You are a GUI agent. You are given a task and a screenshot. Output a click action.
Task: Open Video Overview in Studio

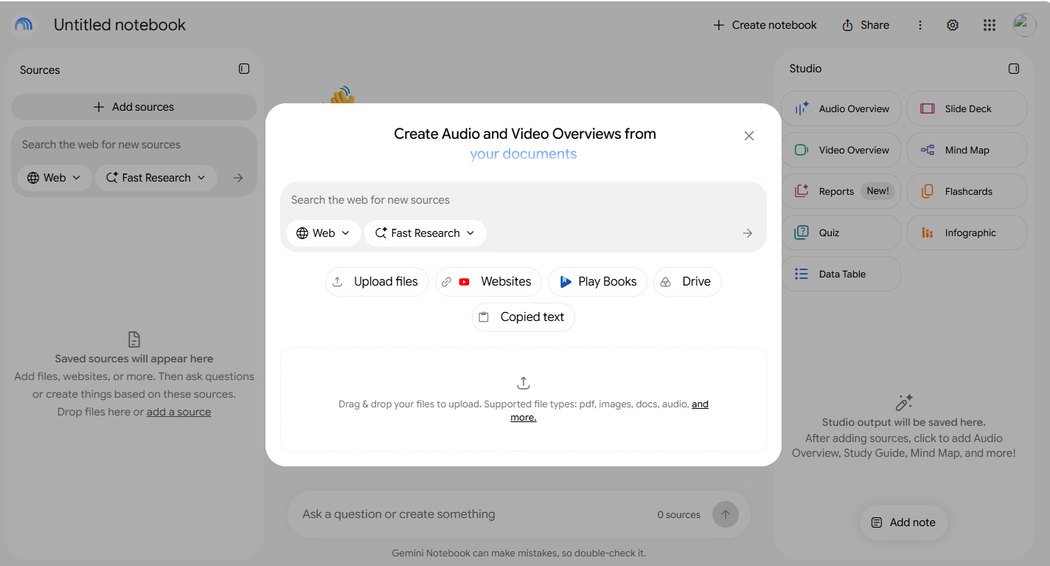click(841, 150)
